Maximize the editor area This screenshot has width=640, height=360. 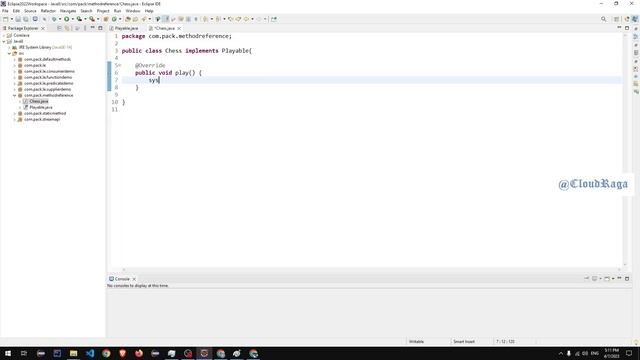[x=627, y=28]
